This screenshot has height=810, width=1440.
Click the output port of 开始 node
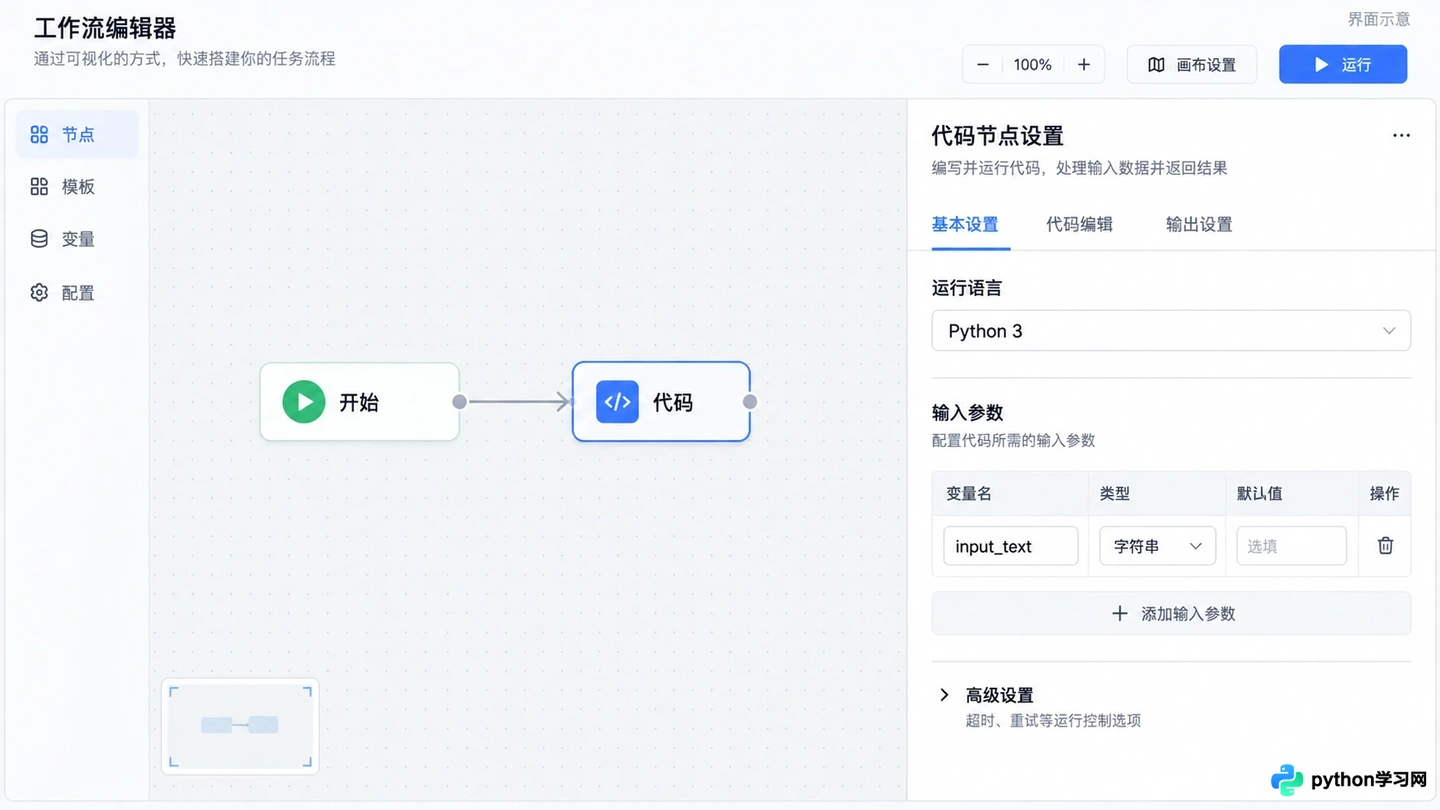tap(459, 402)
